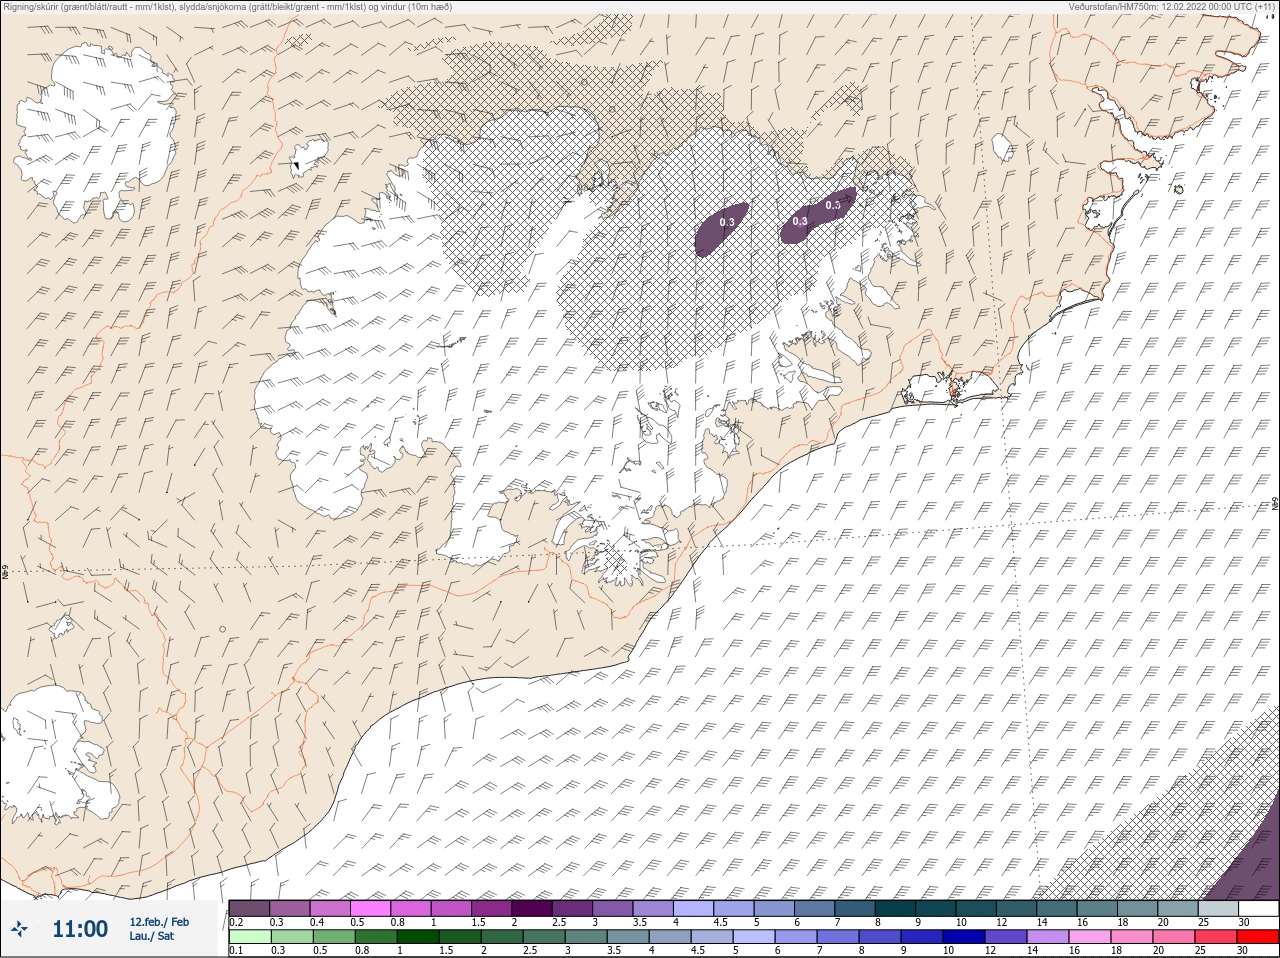
Task: Click bottom-row legend swatch between 1 and 1.5
Action: click(x=418, y=937)
